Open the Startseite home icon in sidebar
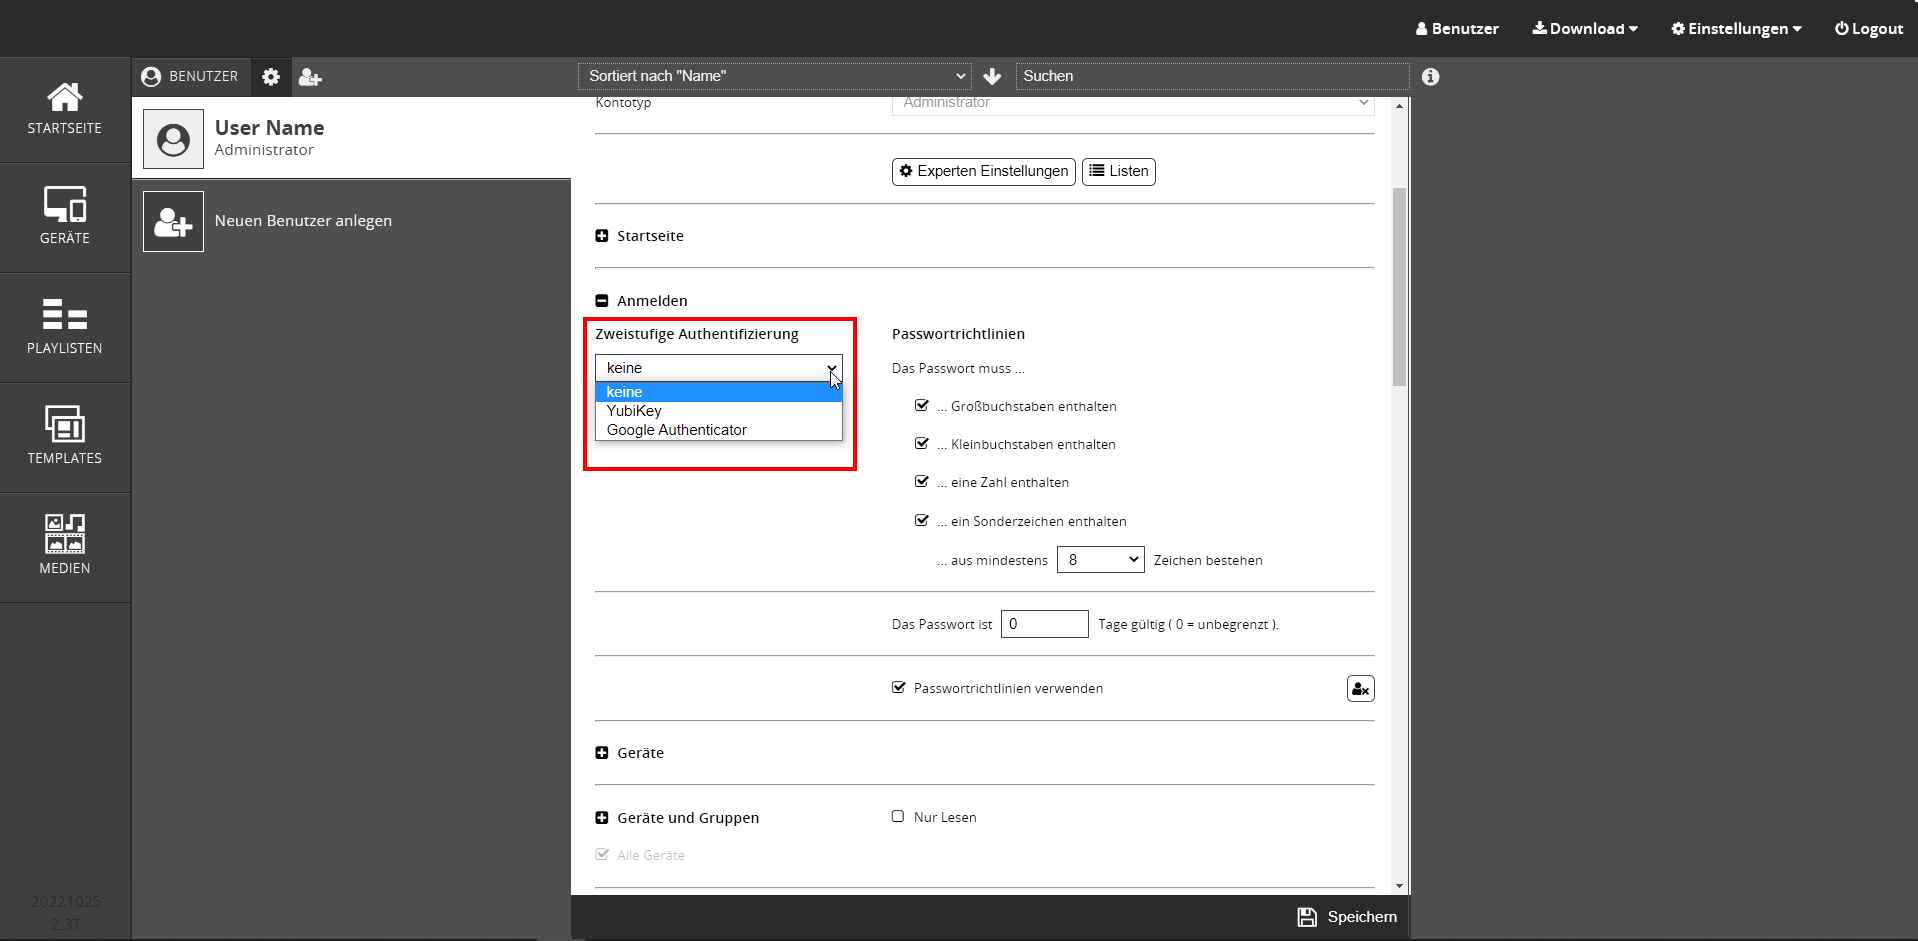 coord(65,109)
